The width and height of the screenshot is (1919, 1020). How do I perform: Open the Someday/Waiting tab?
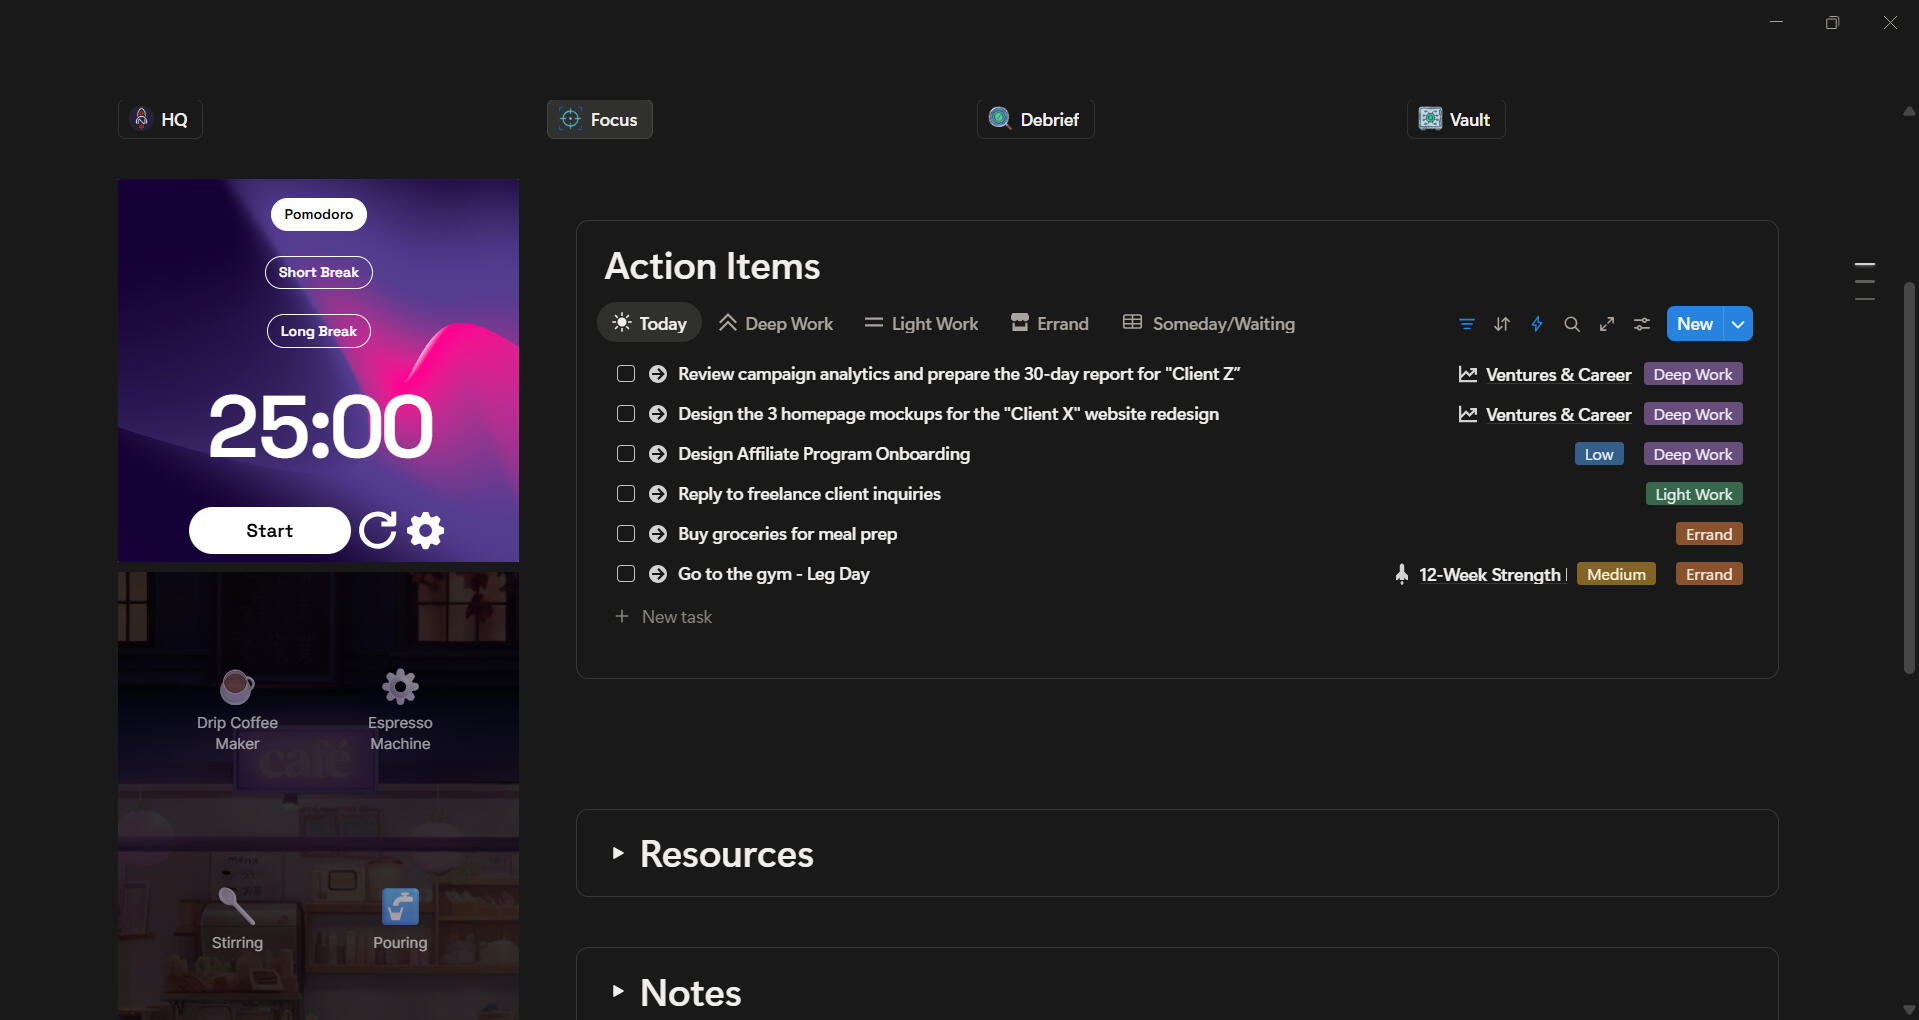pos(1208,323)
